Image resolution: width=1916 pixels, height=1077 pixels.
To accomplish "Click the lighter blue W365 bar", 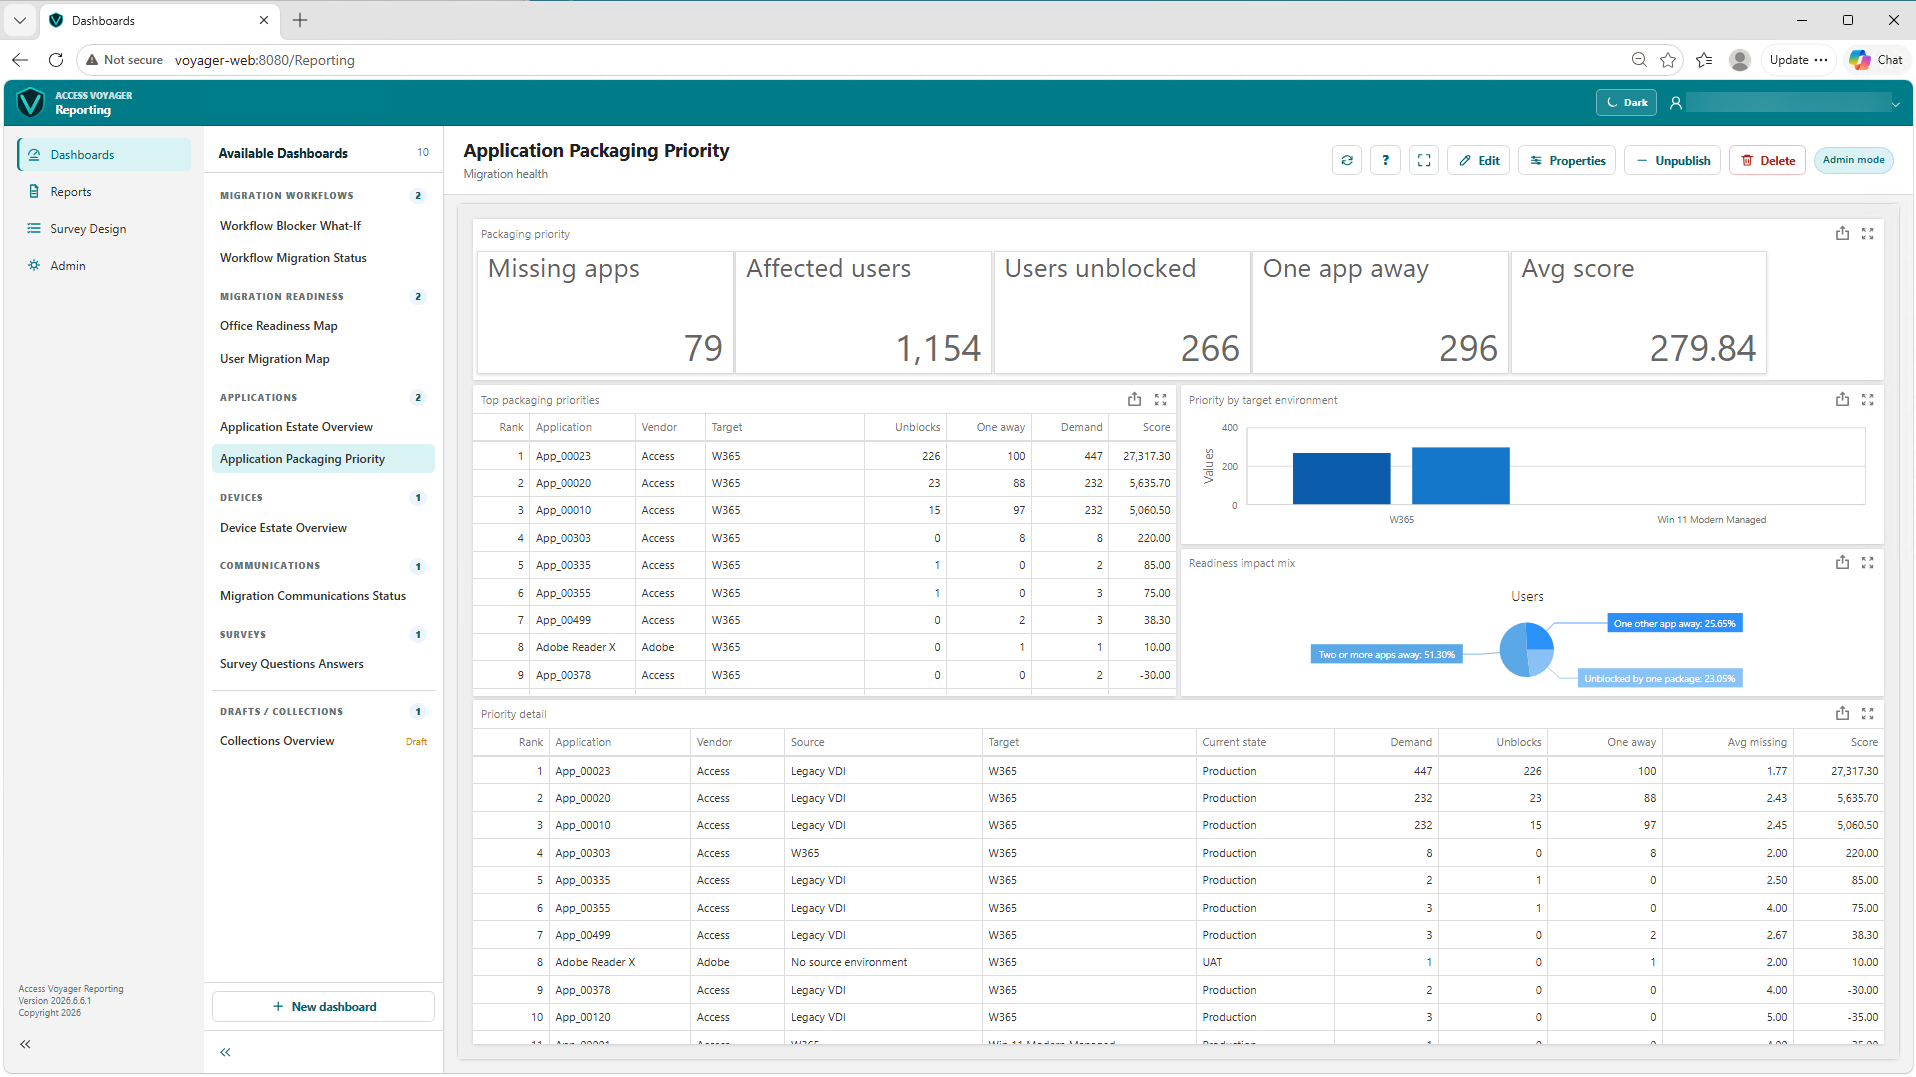I will point(1460,476).
